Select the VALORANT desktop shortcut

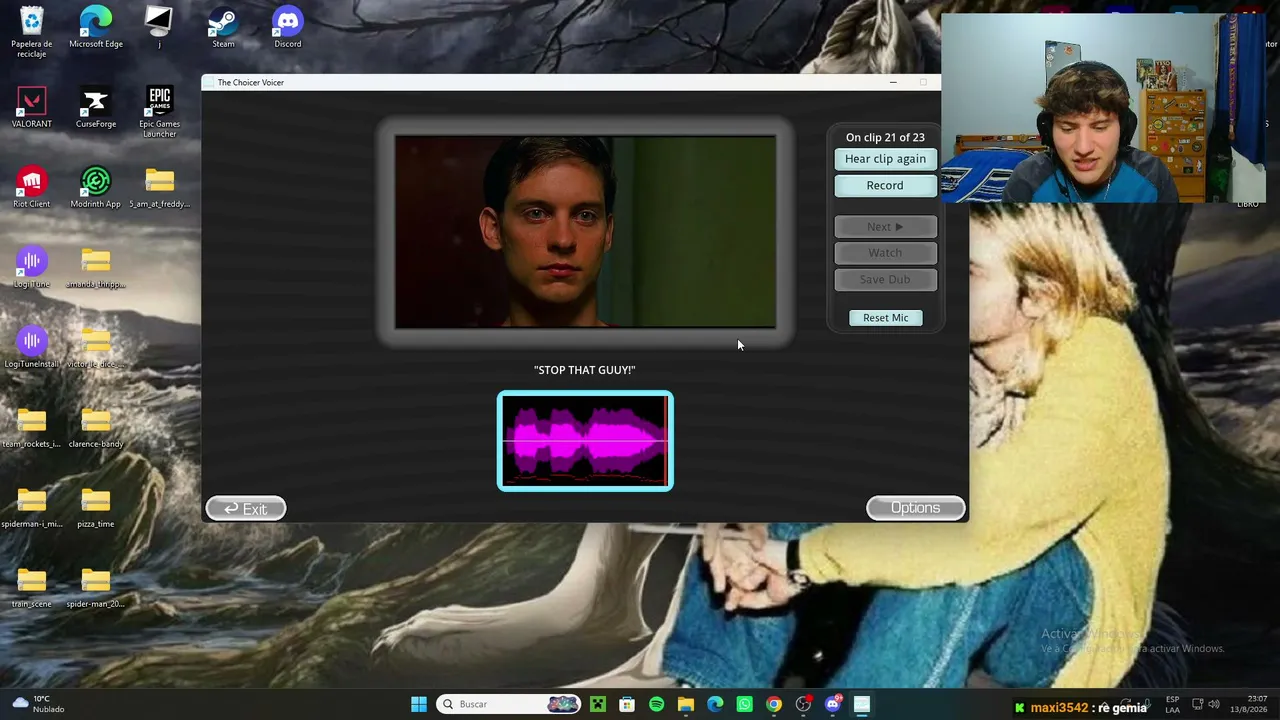click(32, 107)
